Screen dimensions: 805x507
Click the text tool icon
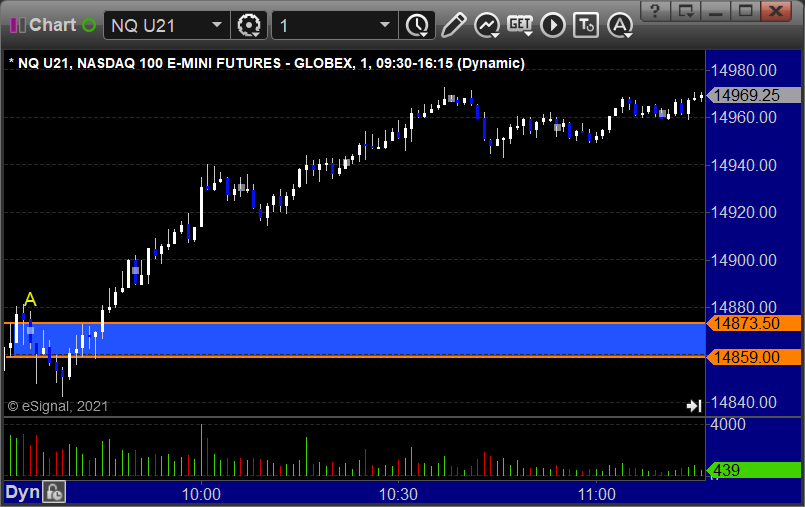point(586,25)
